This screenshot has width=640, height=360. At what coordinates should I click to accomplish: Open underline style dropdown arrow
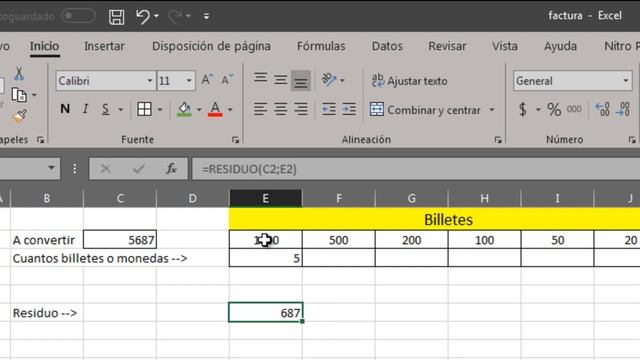(121, 109)
